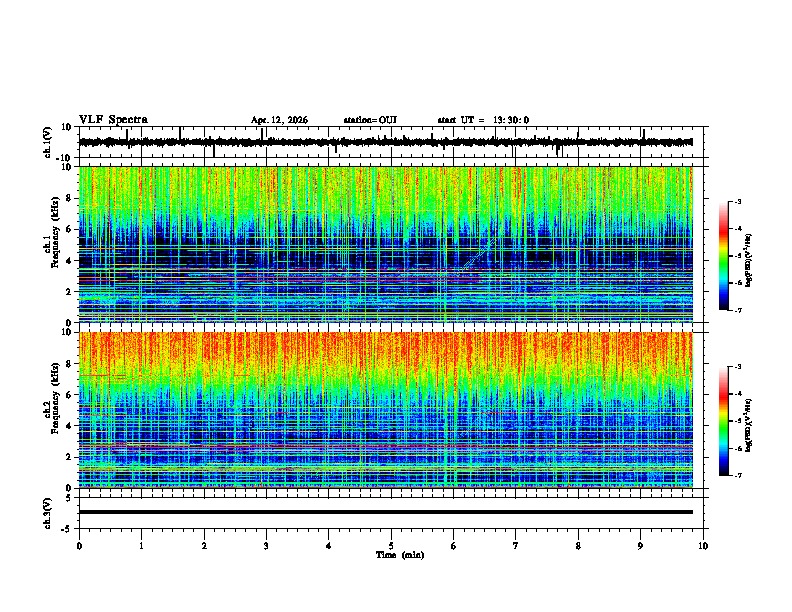792x612 pixels.
Task: Click the ch.1 "Frequency (kHz)" axis label
Action: 55,232
